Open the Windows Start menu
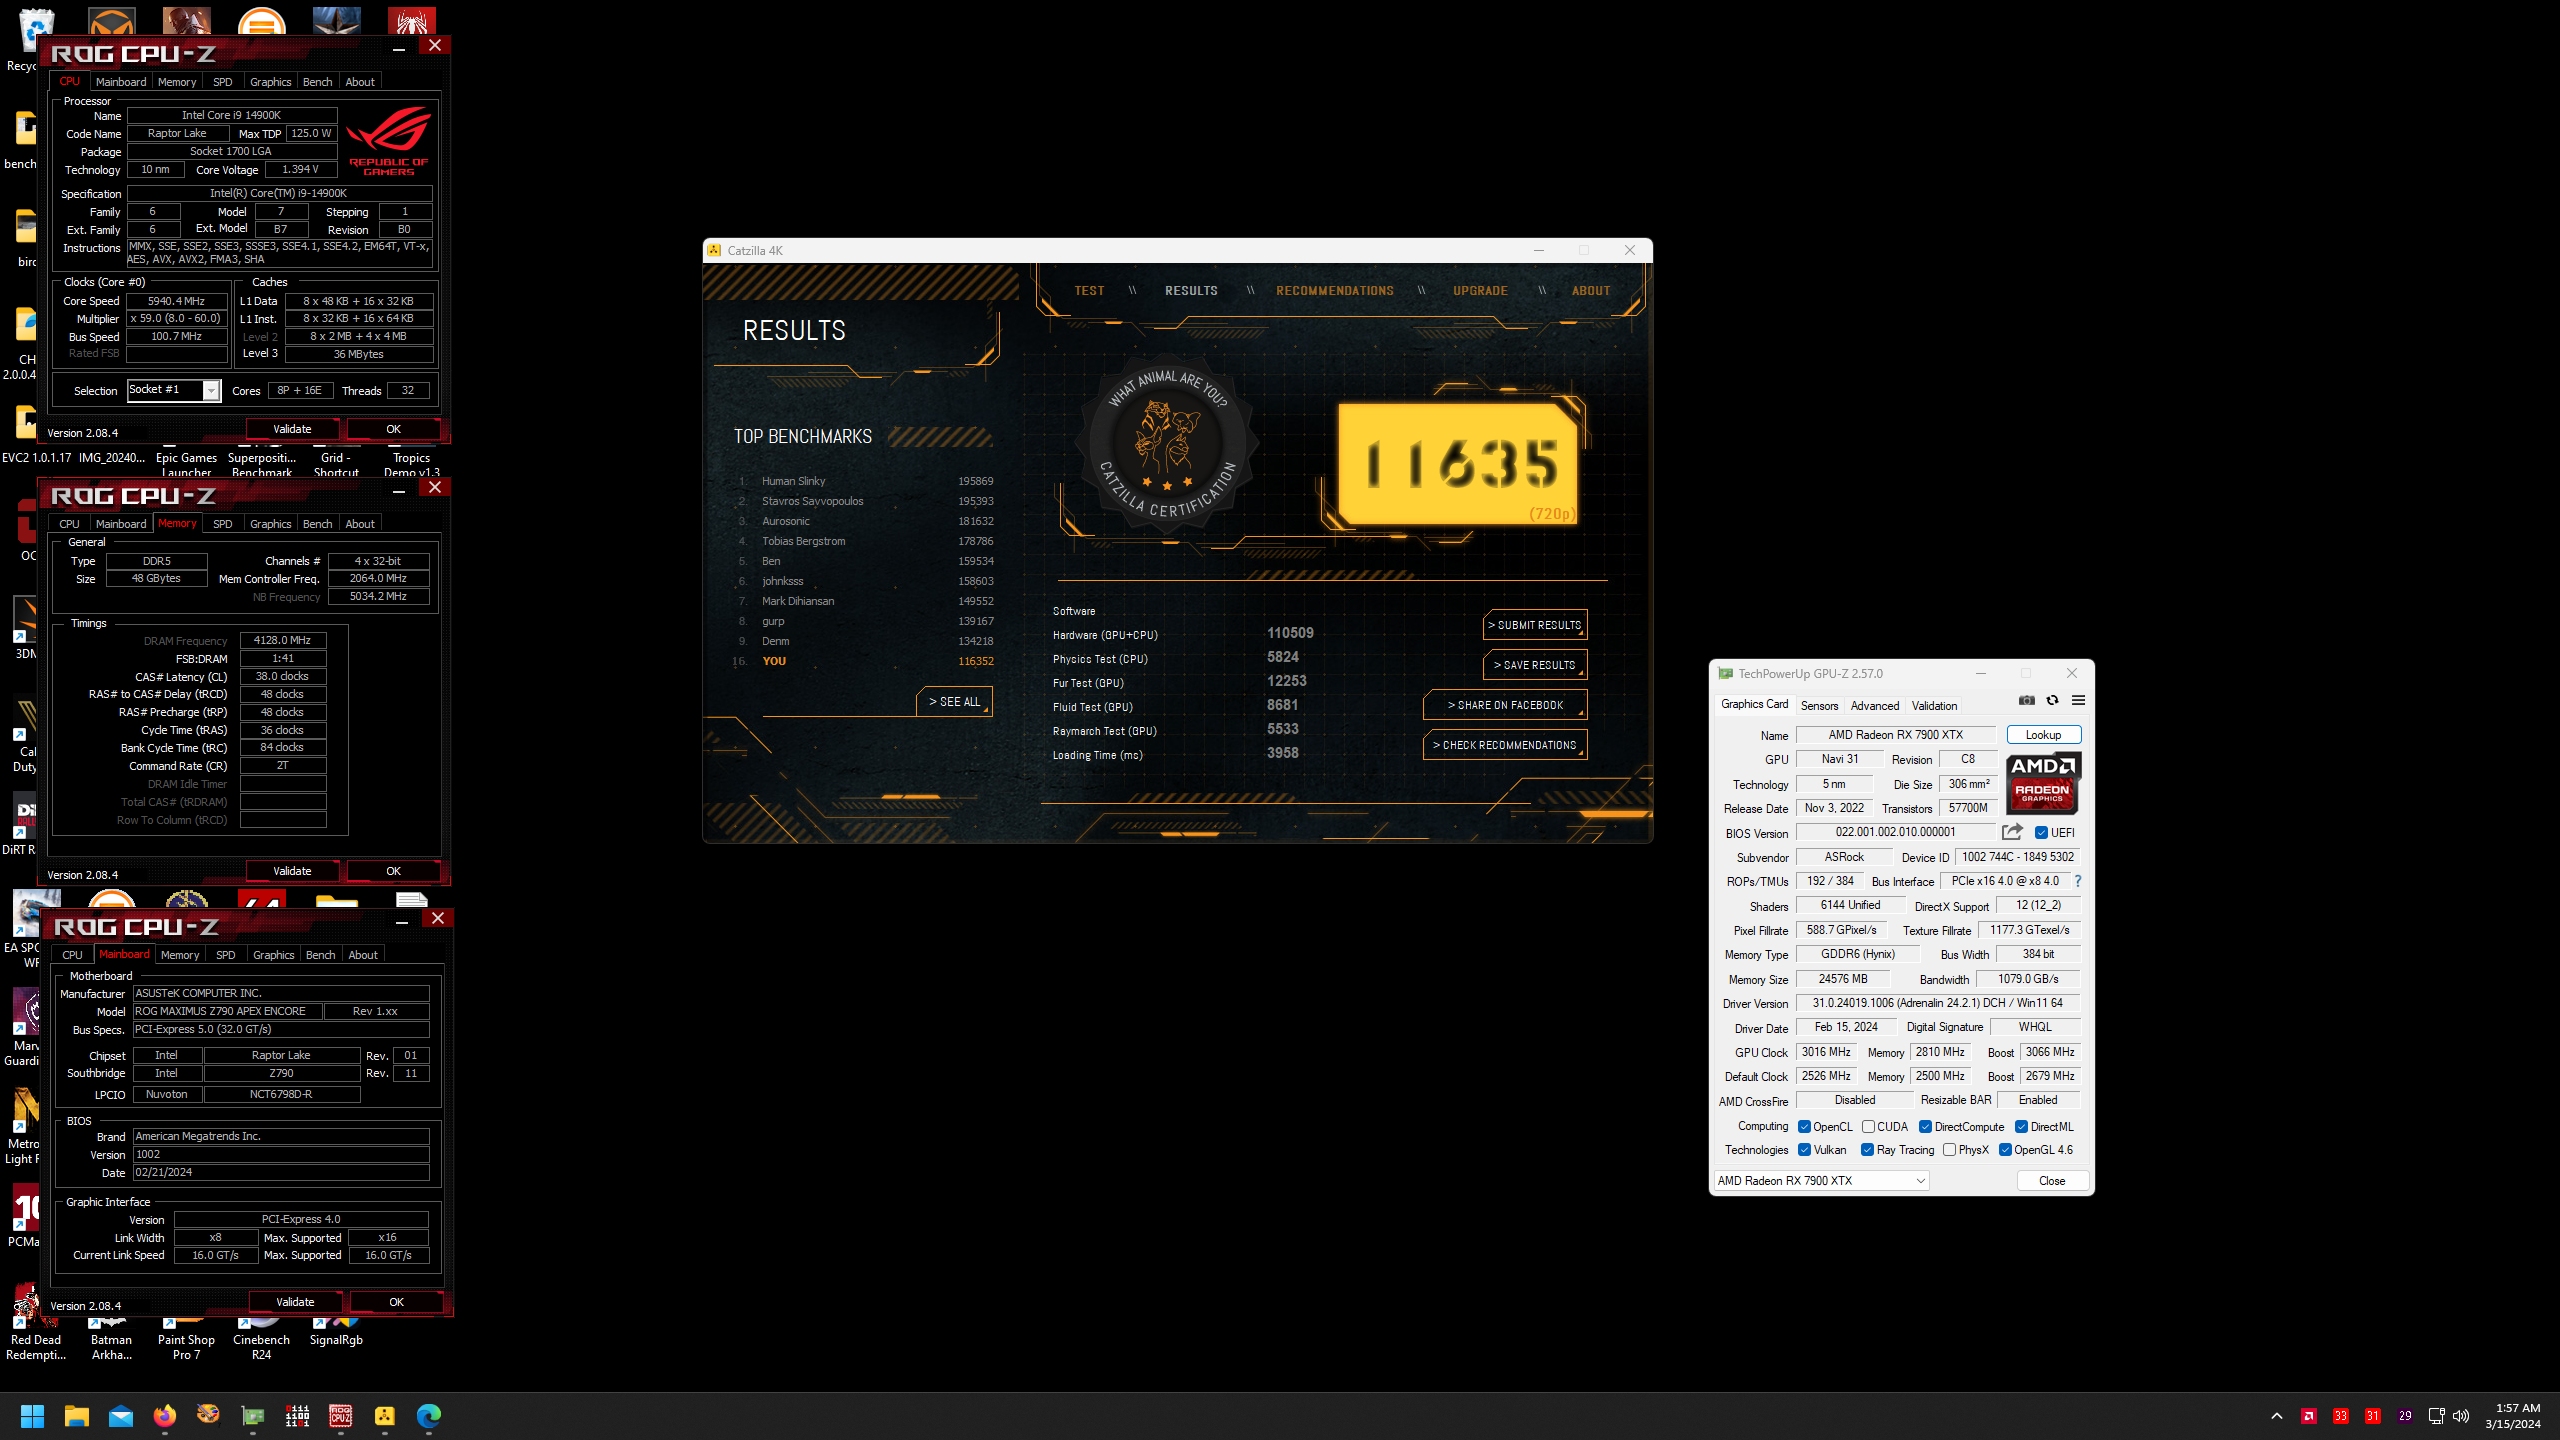This screenshot has height=1440, width=2560. click(32, 1416)
